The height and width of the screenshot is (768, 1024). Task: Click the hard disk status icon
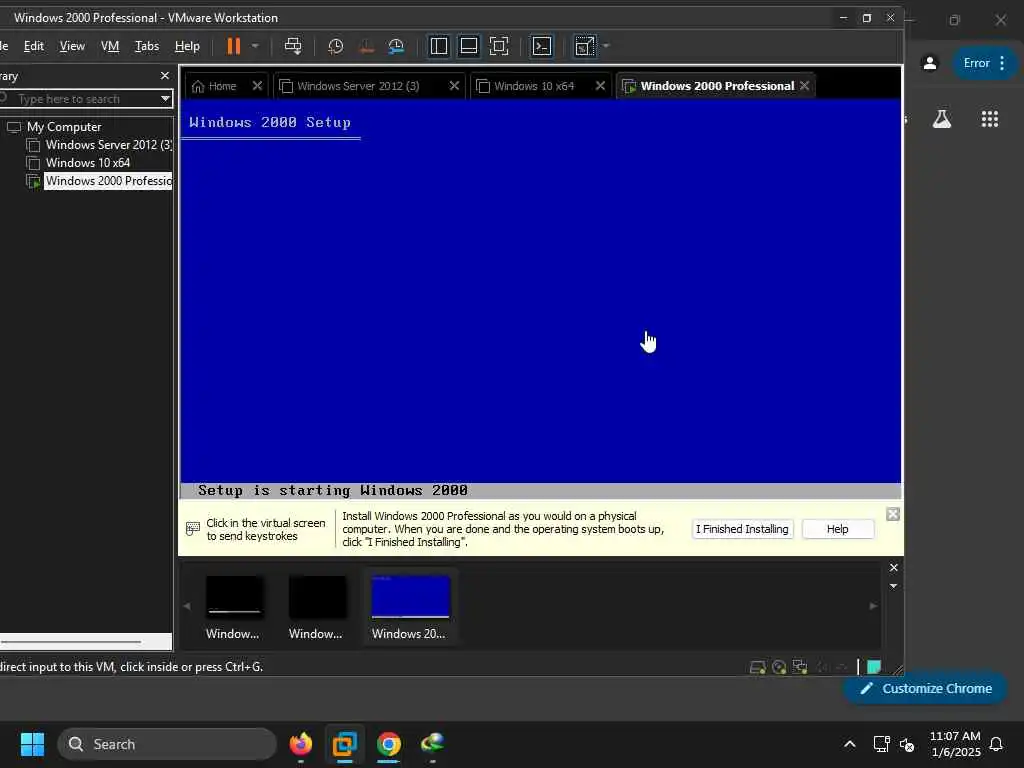click(758, 667)
